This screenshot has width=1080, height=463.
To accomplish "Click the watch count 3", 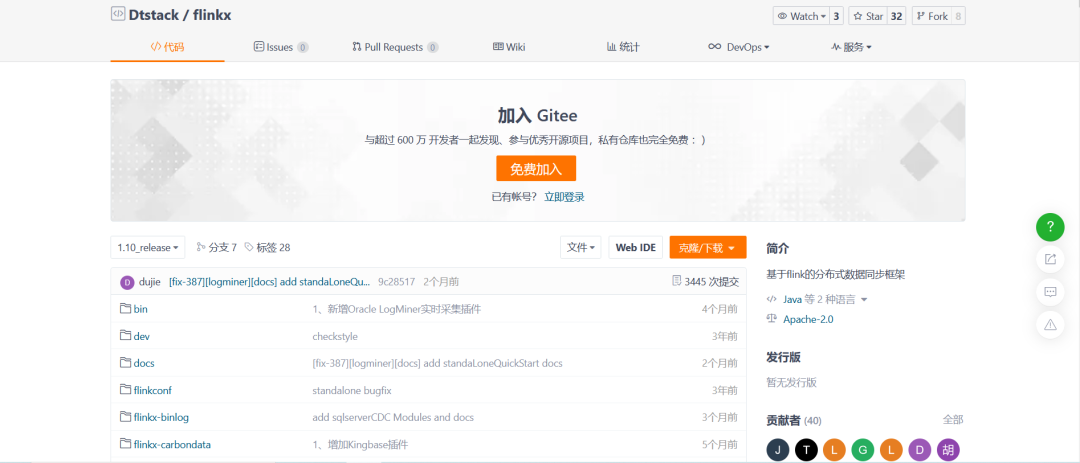I will click(x=836, y=16).
